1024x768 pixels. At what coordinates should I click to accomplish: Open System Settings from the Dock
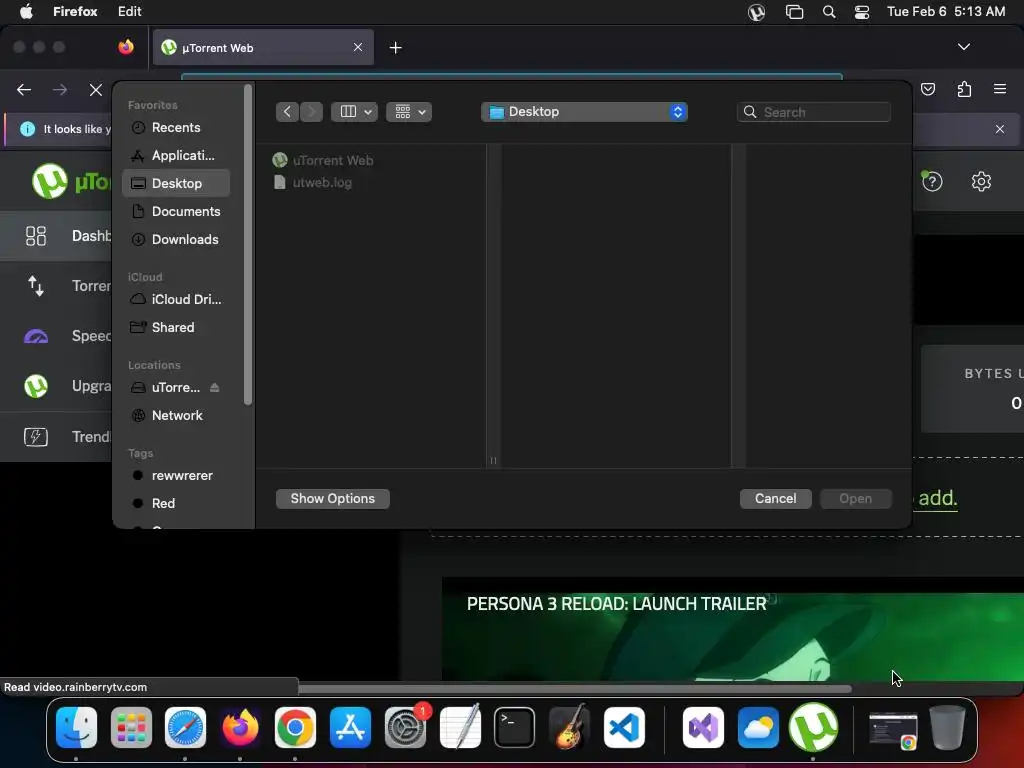tap(405, 728)
